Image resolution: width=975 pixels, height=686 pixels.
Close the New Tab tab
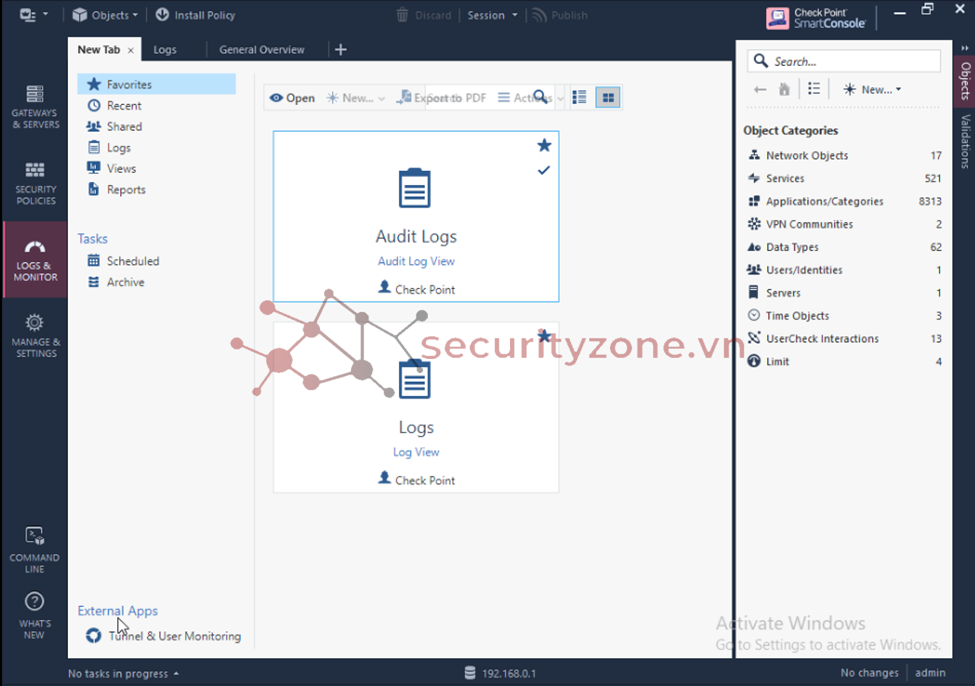coord(131,50)
